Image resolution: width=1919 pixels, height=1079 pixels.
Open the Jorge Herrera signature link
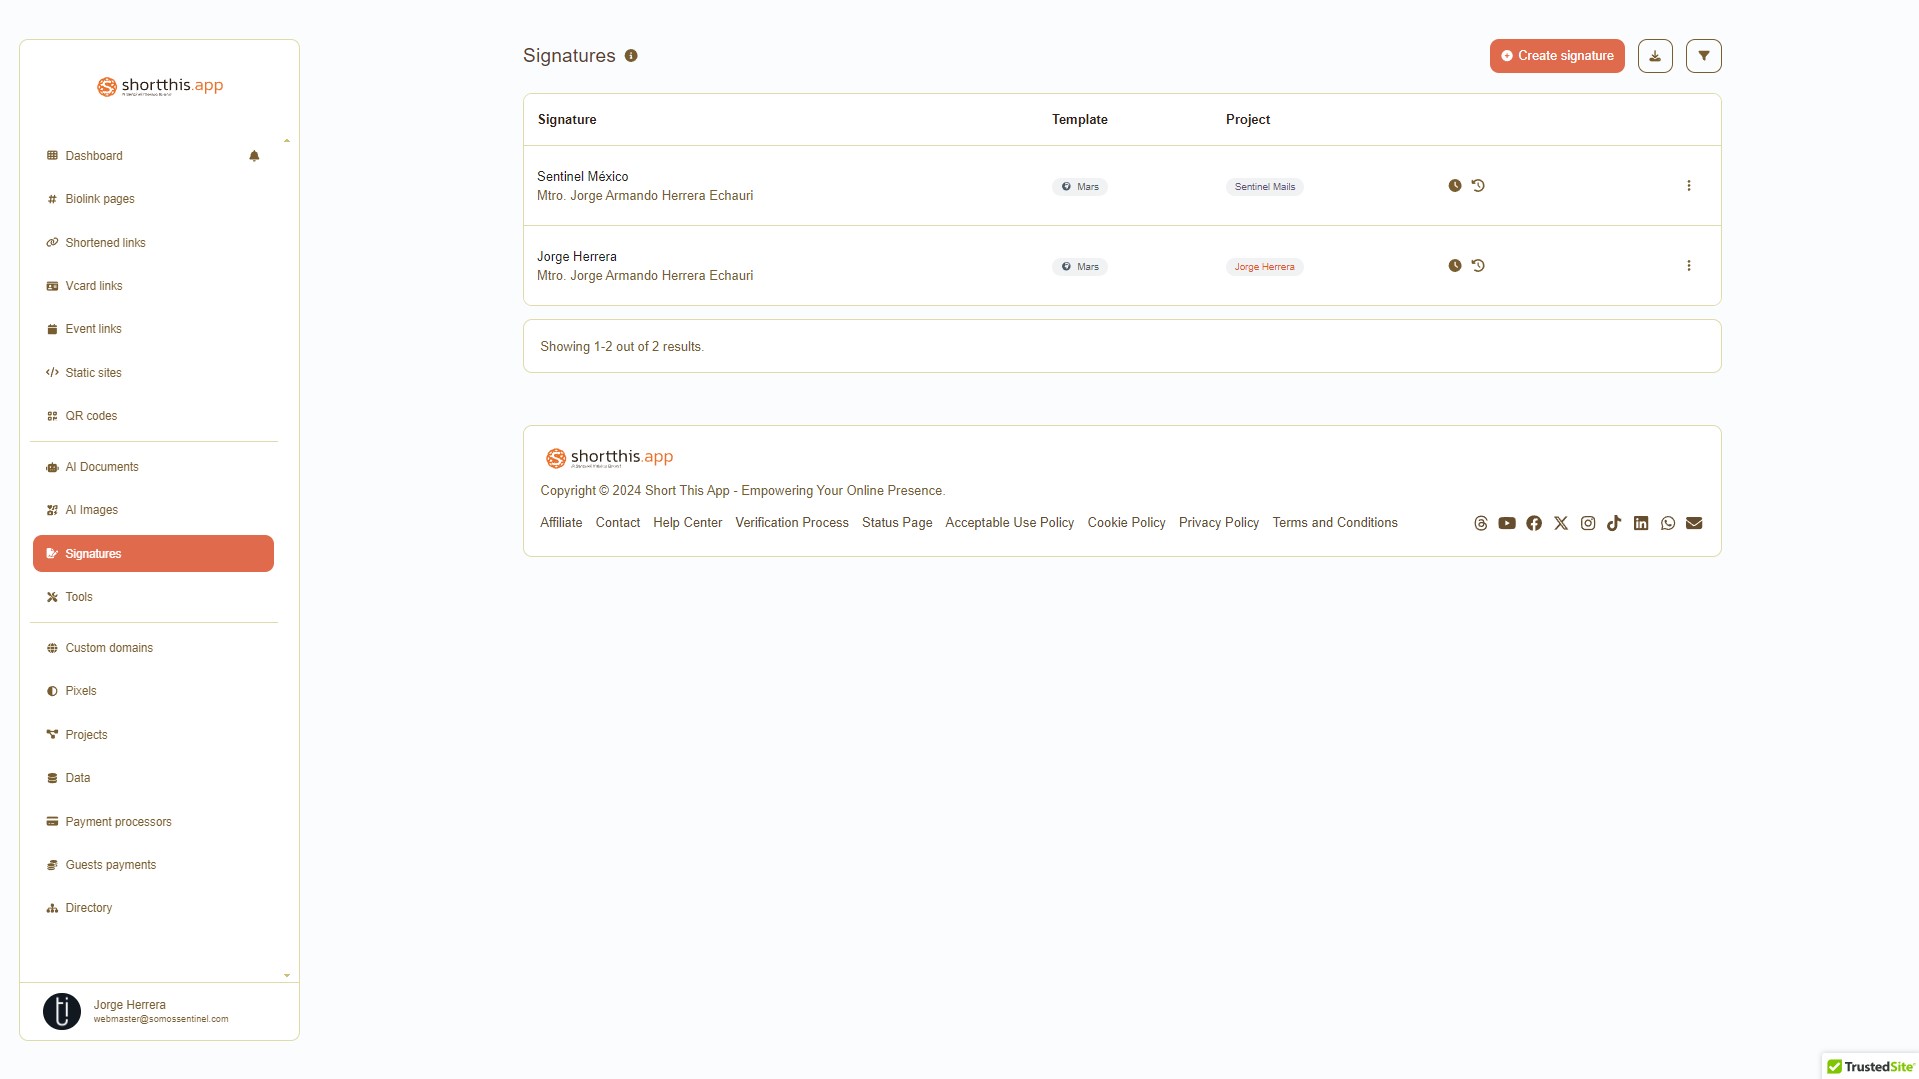point(577,257)
